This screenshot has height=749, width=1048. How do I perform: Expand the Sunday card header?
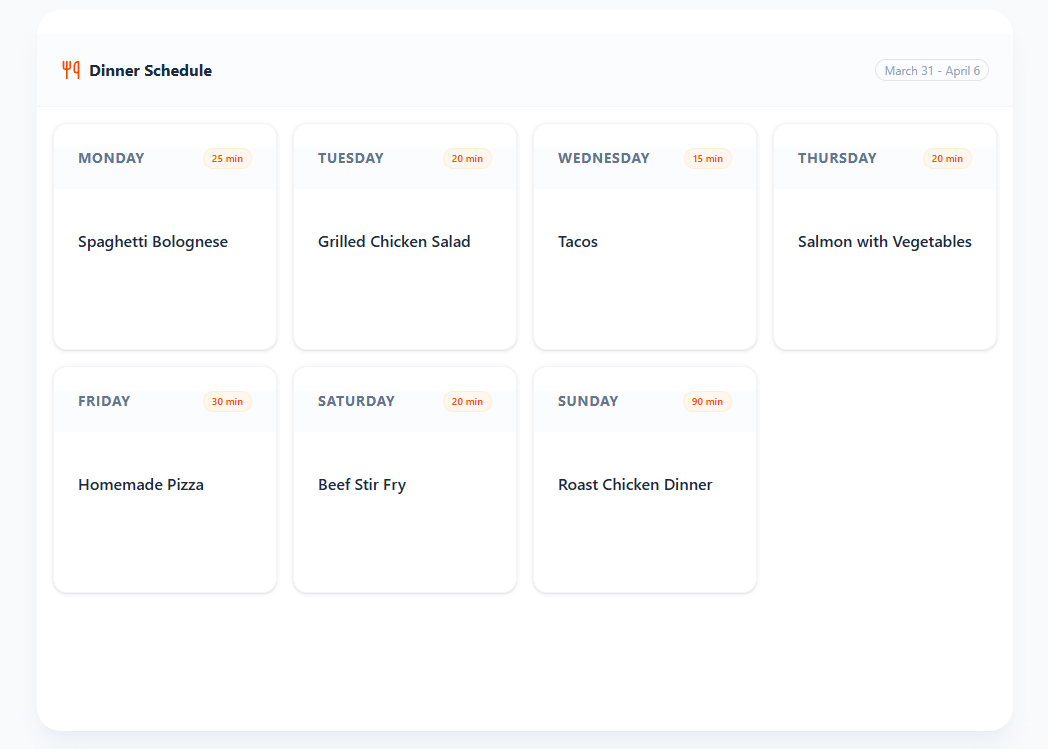point(644,401)
